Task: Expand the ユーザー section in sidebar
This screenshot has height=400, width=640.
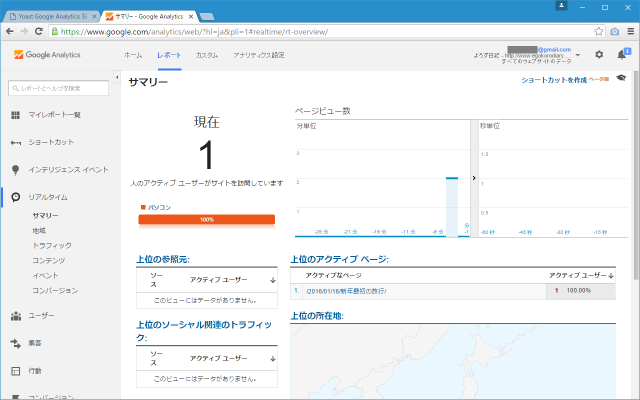Action: (x=41, y=315)
